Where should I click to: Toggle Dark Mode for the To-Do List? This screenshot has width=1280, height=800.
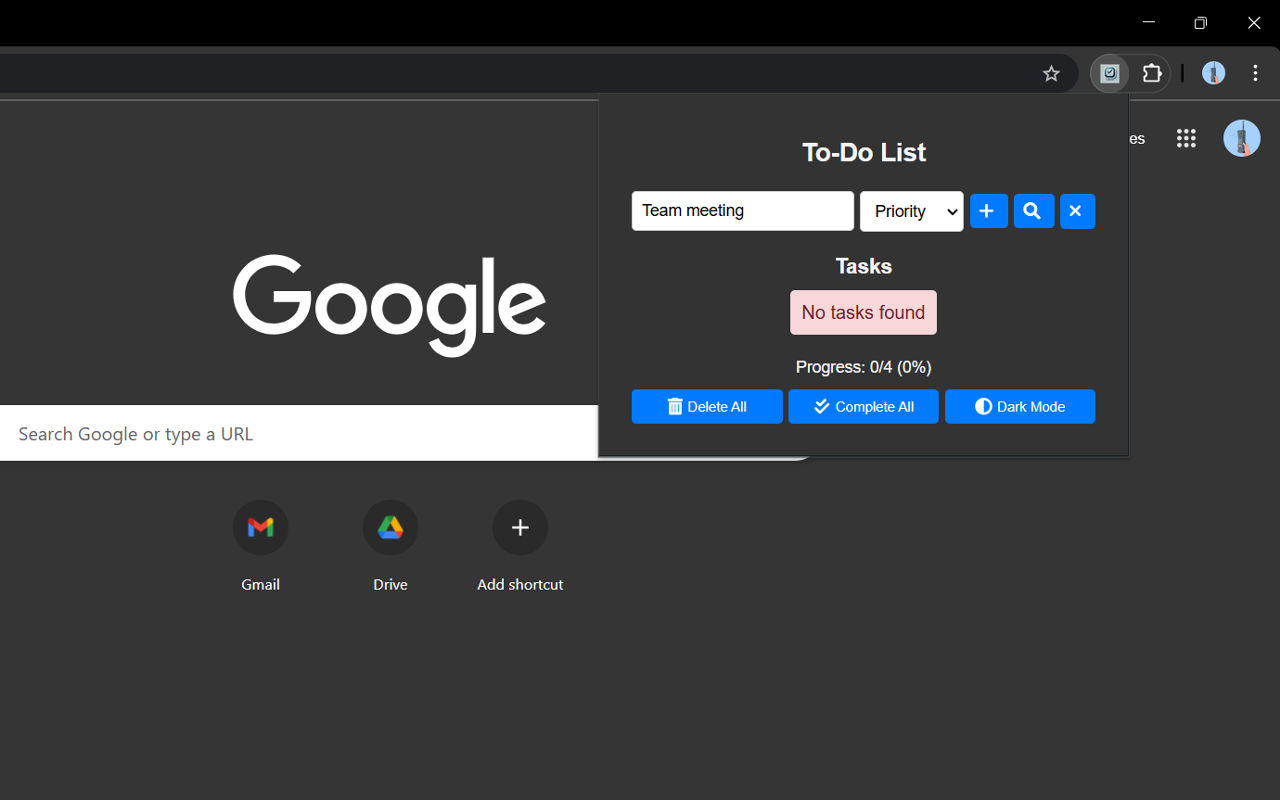(x=1020, y=406)
